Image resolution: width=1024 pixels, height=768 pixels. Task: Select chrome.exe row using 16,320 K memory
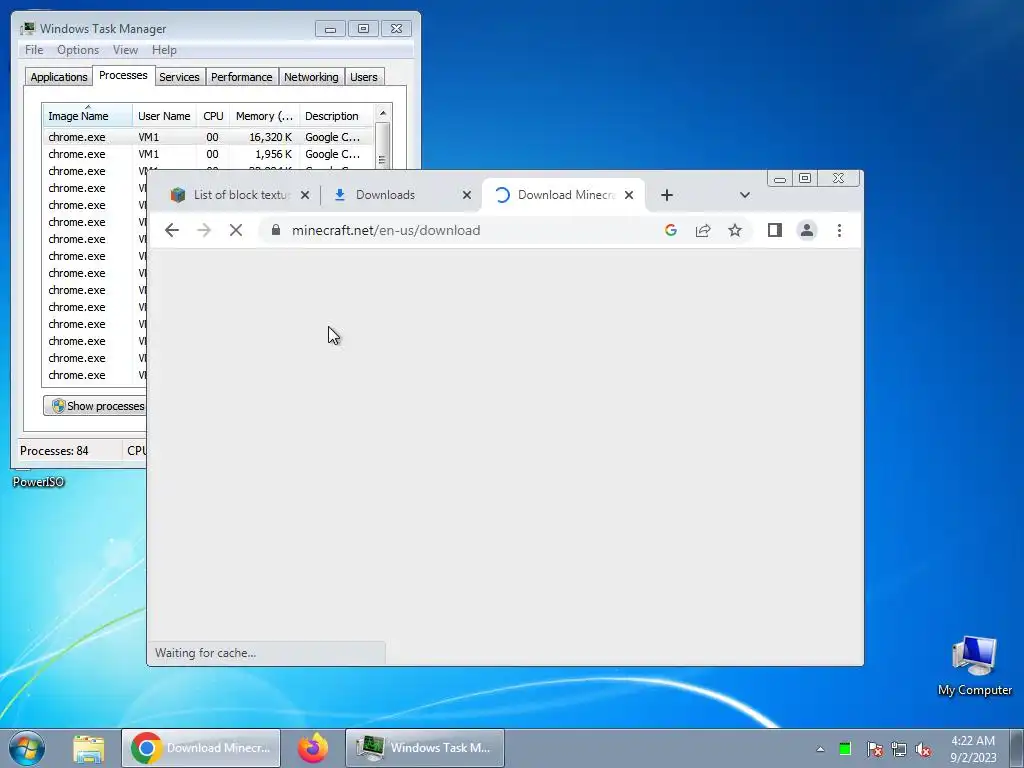(208, 137)
